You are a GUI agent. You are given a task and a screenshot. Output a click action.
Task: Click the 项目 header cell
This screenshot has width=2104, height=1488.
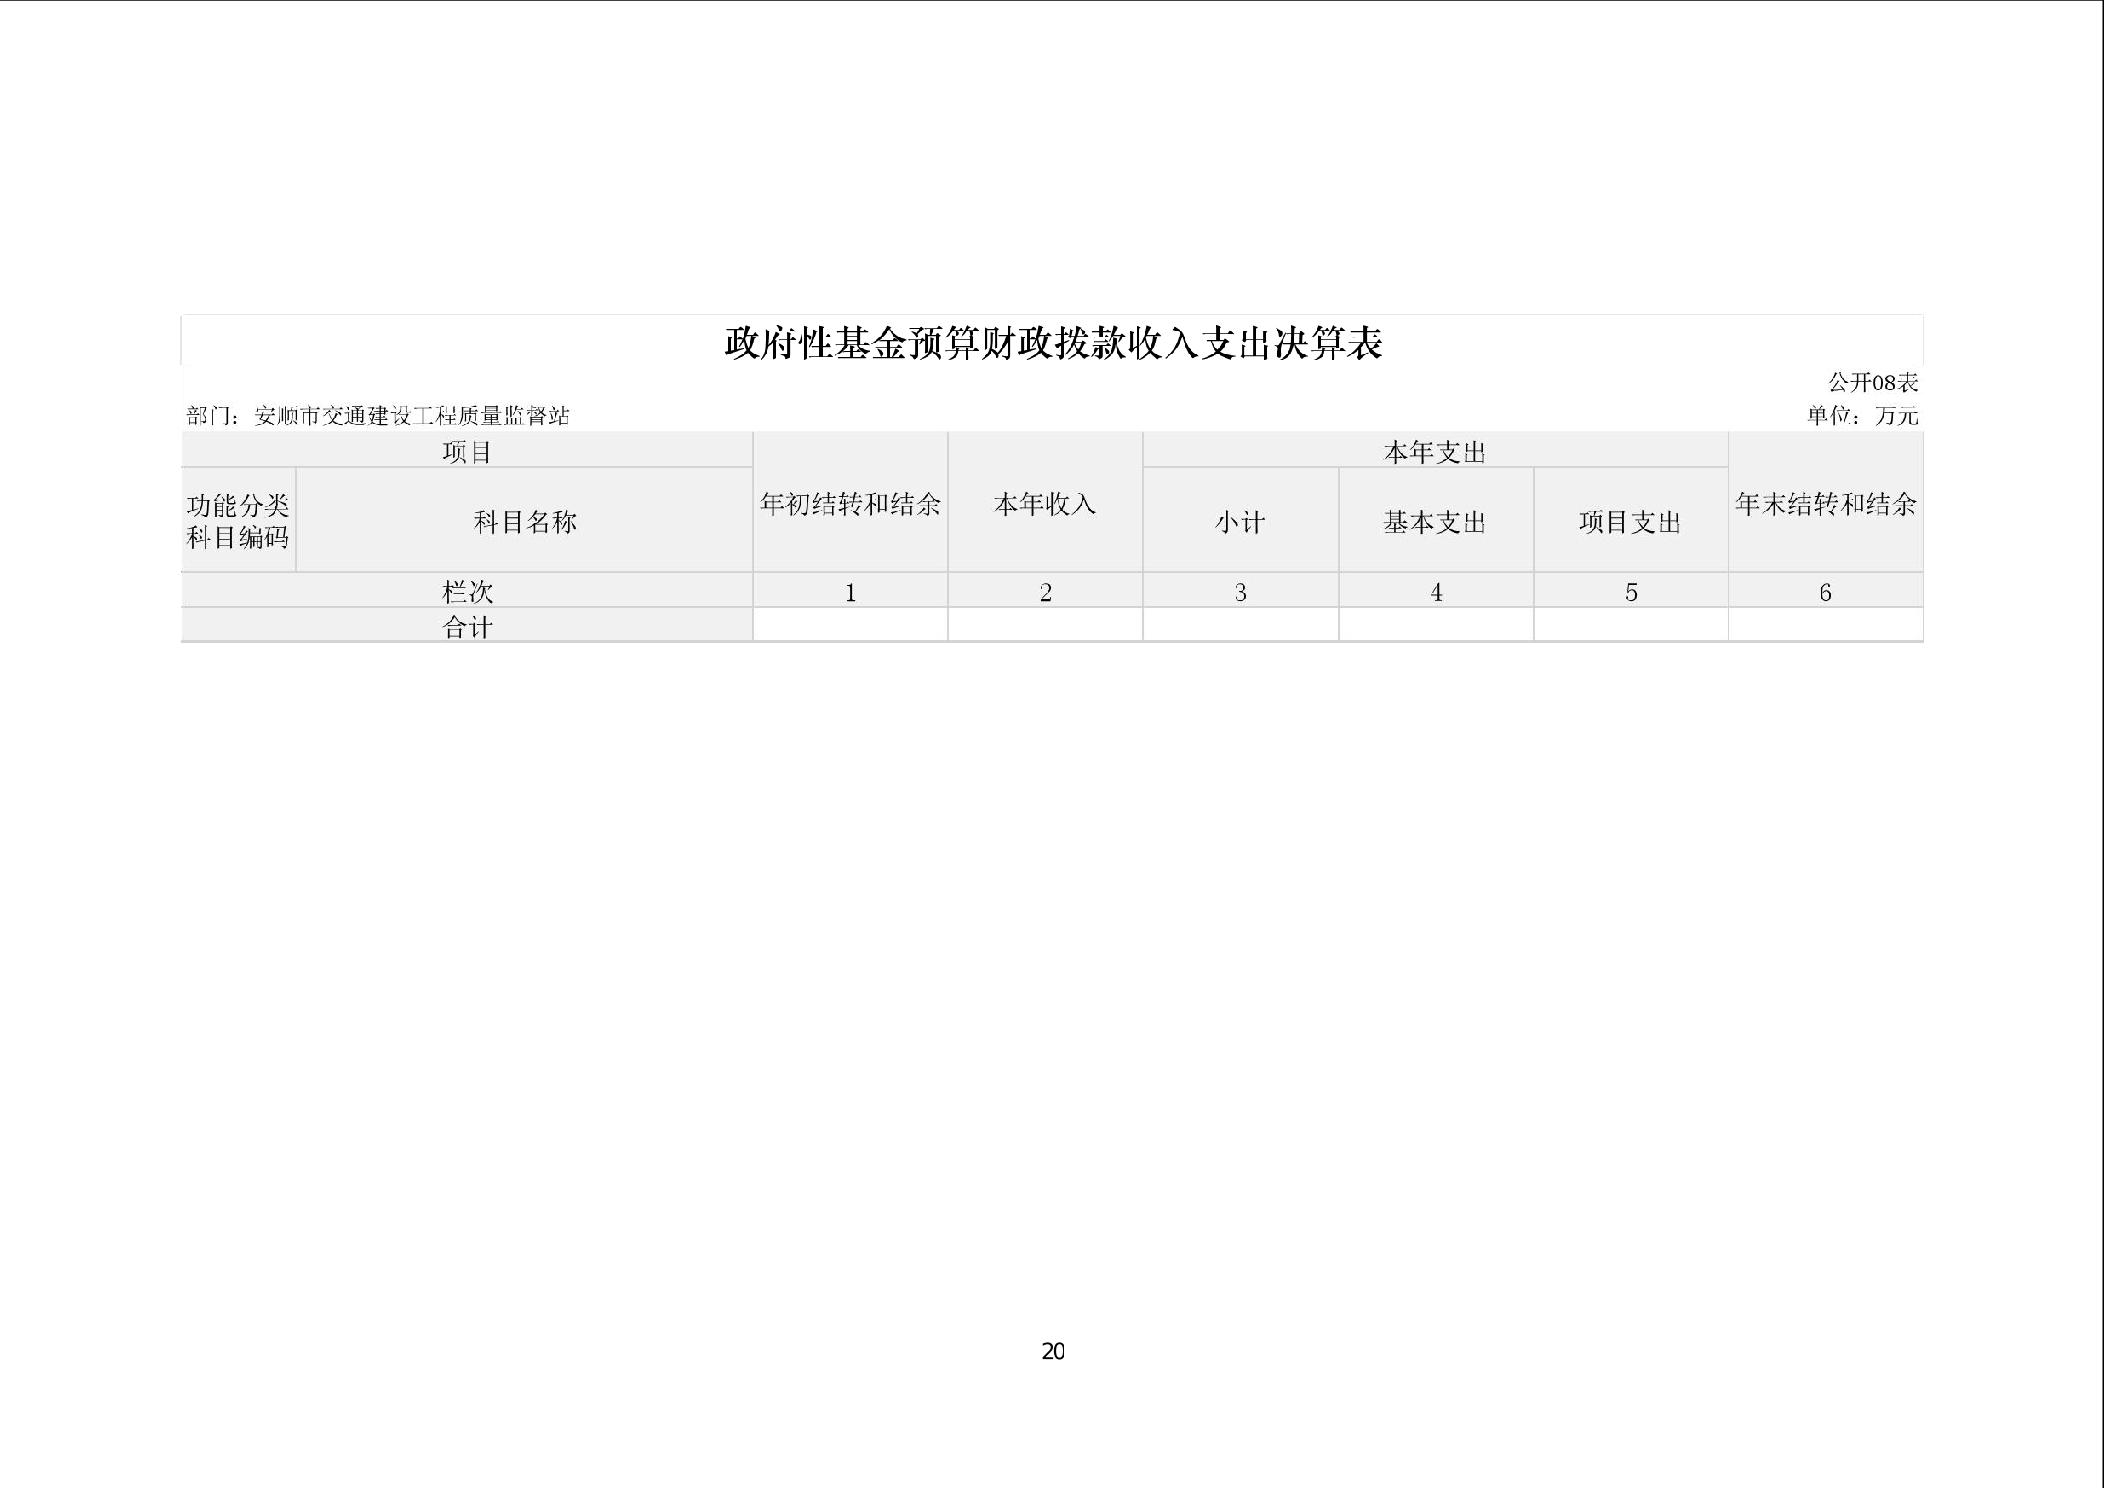click(x=467, y=451)
